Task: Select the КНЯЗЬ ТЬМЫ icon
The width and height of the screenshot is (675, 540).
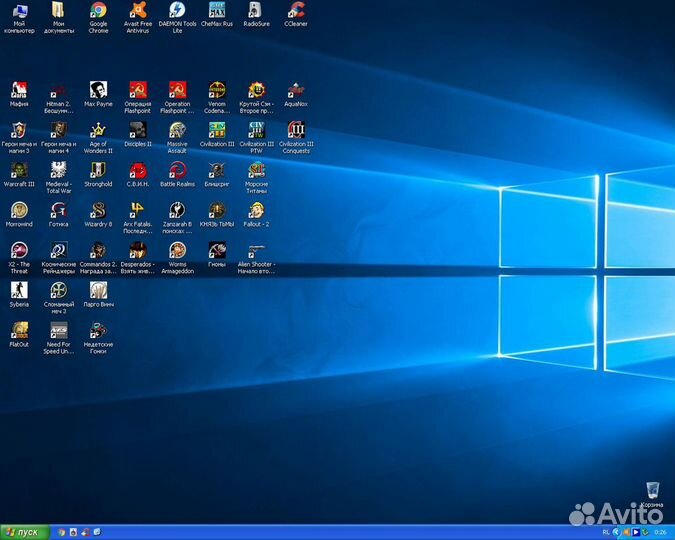Action: pos(217,215)
